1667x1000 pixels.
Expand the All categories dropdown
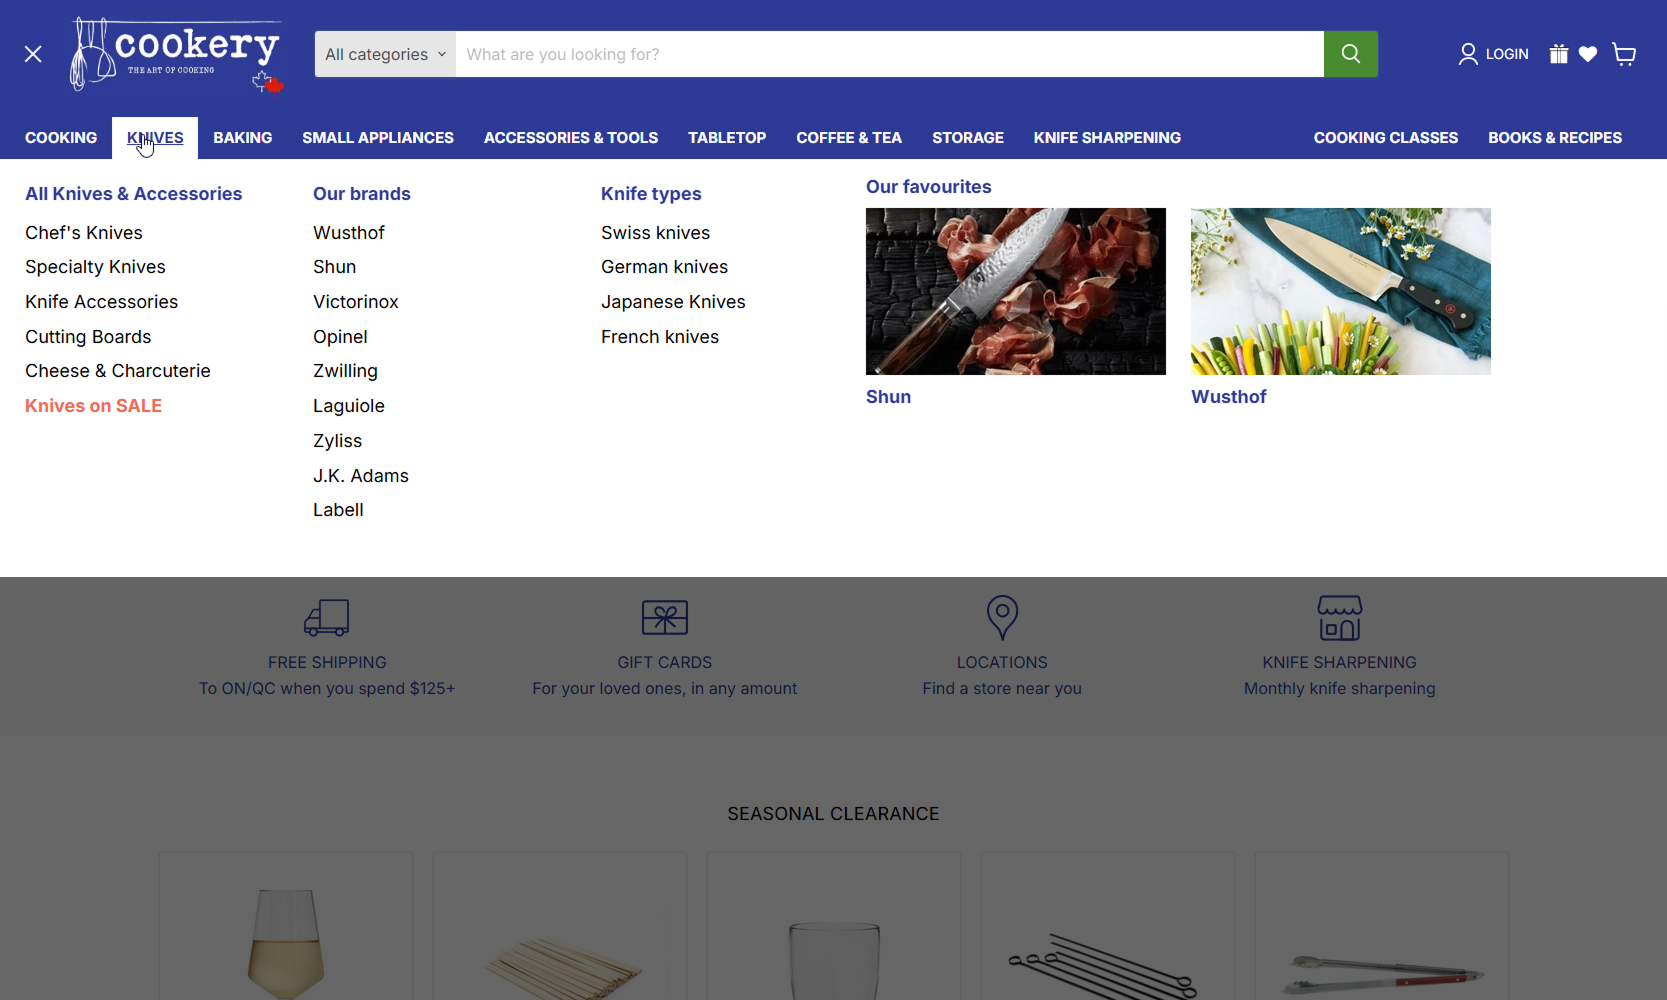385,54
